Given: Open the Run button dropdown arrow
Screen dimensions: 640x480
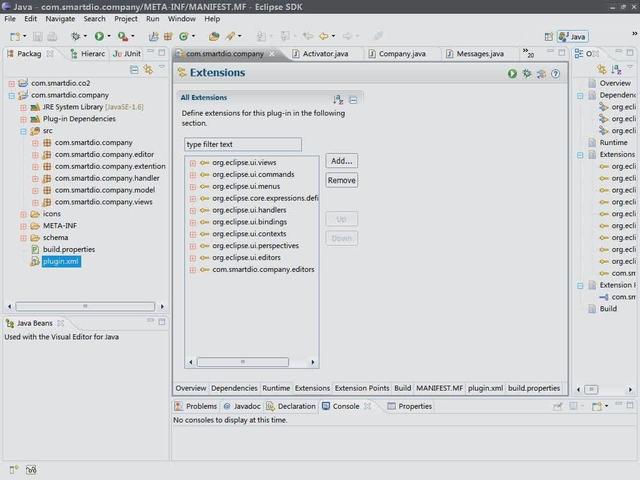Looking at the screenshot, I should pyautogui.click(x=109, y=36).
